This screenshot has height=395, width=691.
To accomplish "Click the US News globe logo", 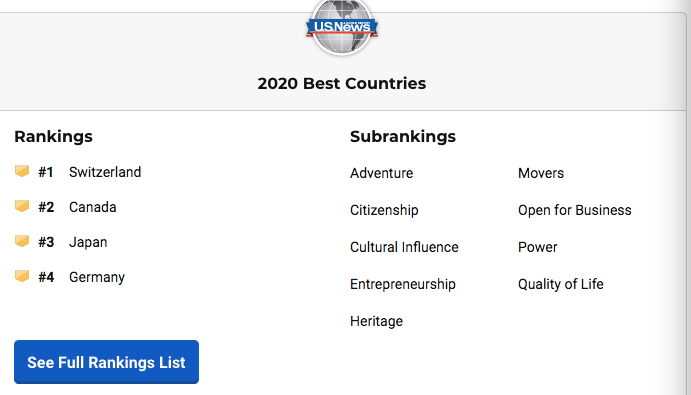I will [x=342, y=26].
